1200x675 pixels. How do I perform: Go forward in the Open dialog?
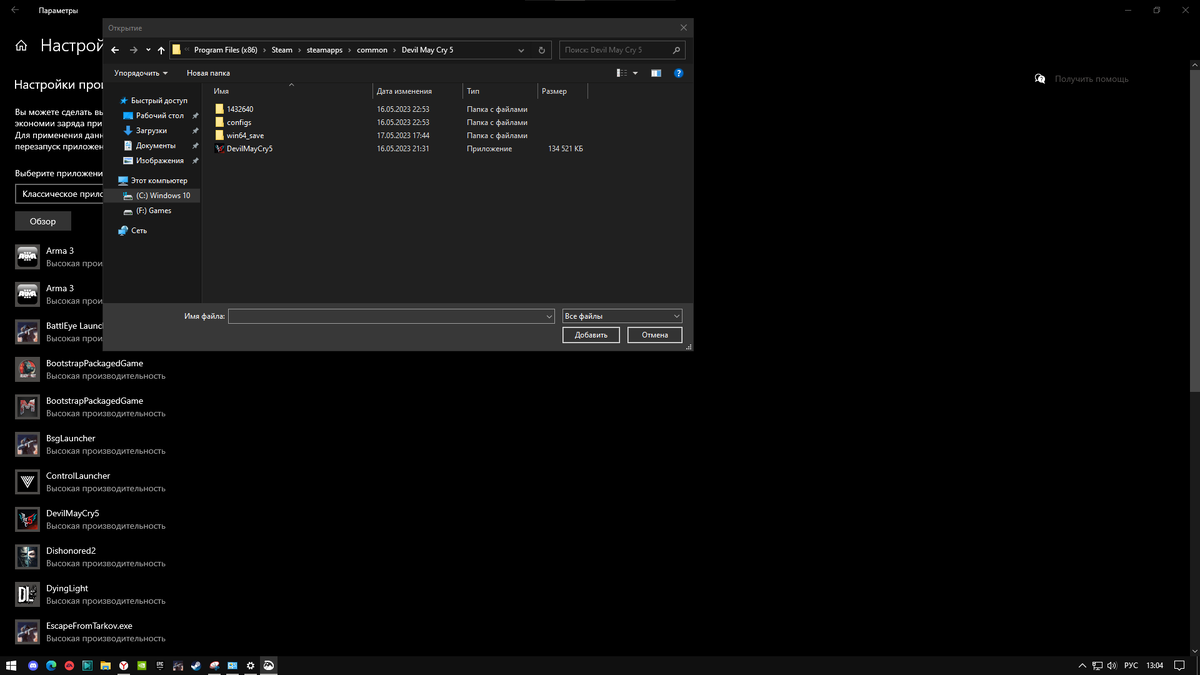tap(134, 50)
